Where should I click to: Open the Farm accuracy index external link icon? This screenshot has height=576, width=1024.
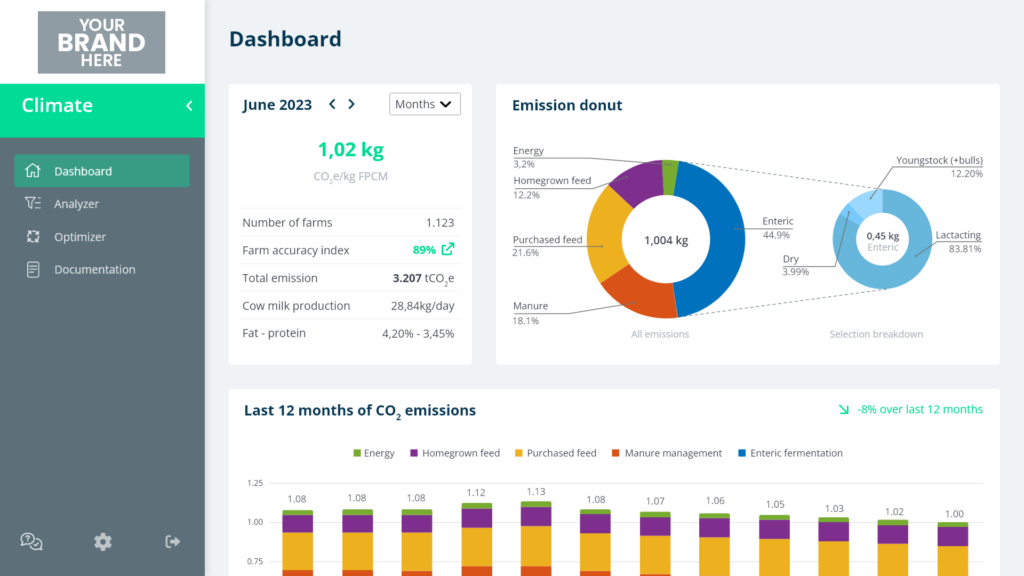pyautogui.click(x=448, y=249)
